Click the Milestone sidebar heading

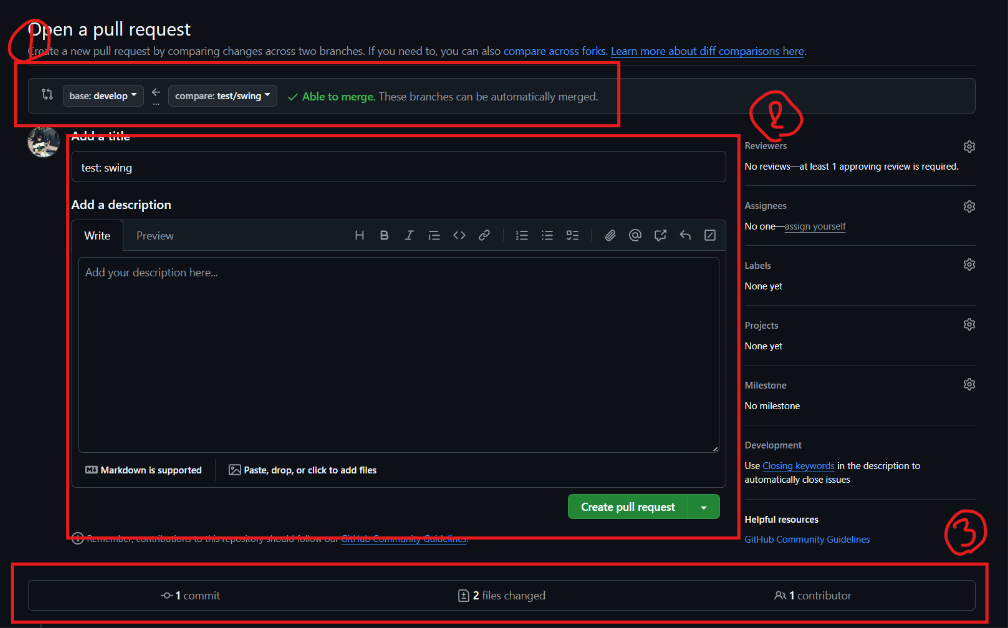[x=766, y=385]
